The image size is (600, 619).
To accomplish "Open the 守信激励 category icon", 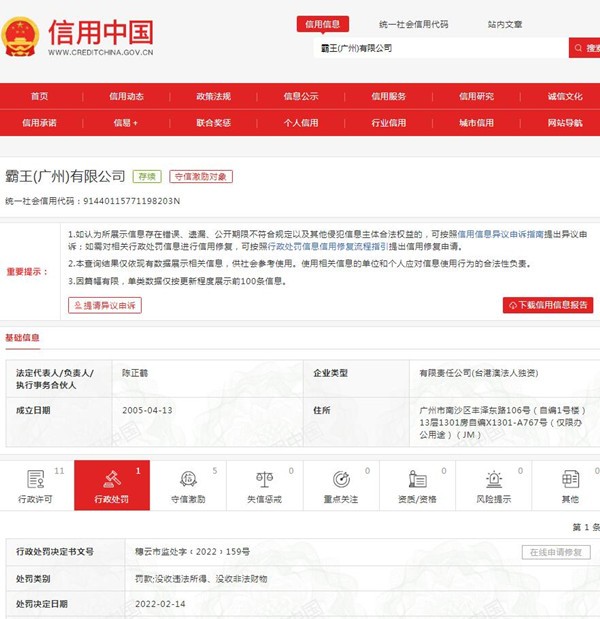I will (x=188, y=479).
